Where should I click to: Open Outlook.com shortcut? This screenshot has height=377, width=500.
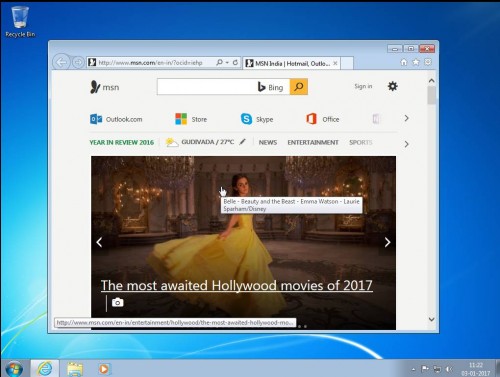116,119
